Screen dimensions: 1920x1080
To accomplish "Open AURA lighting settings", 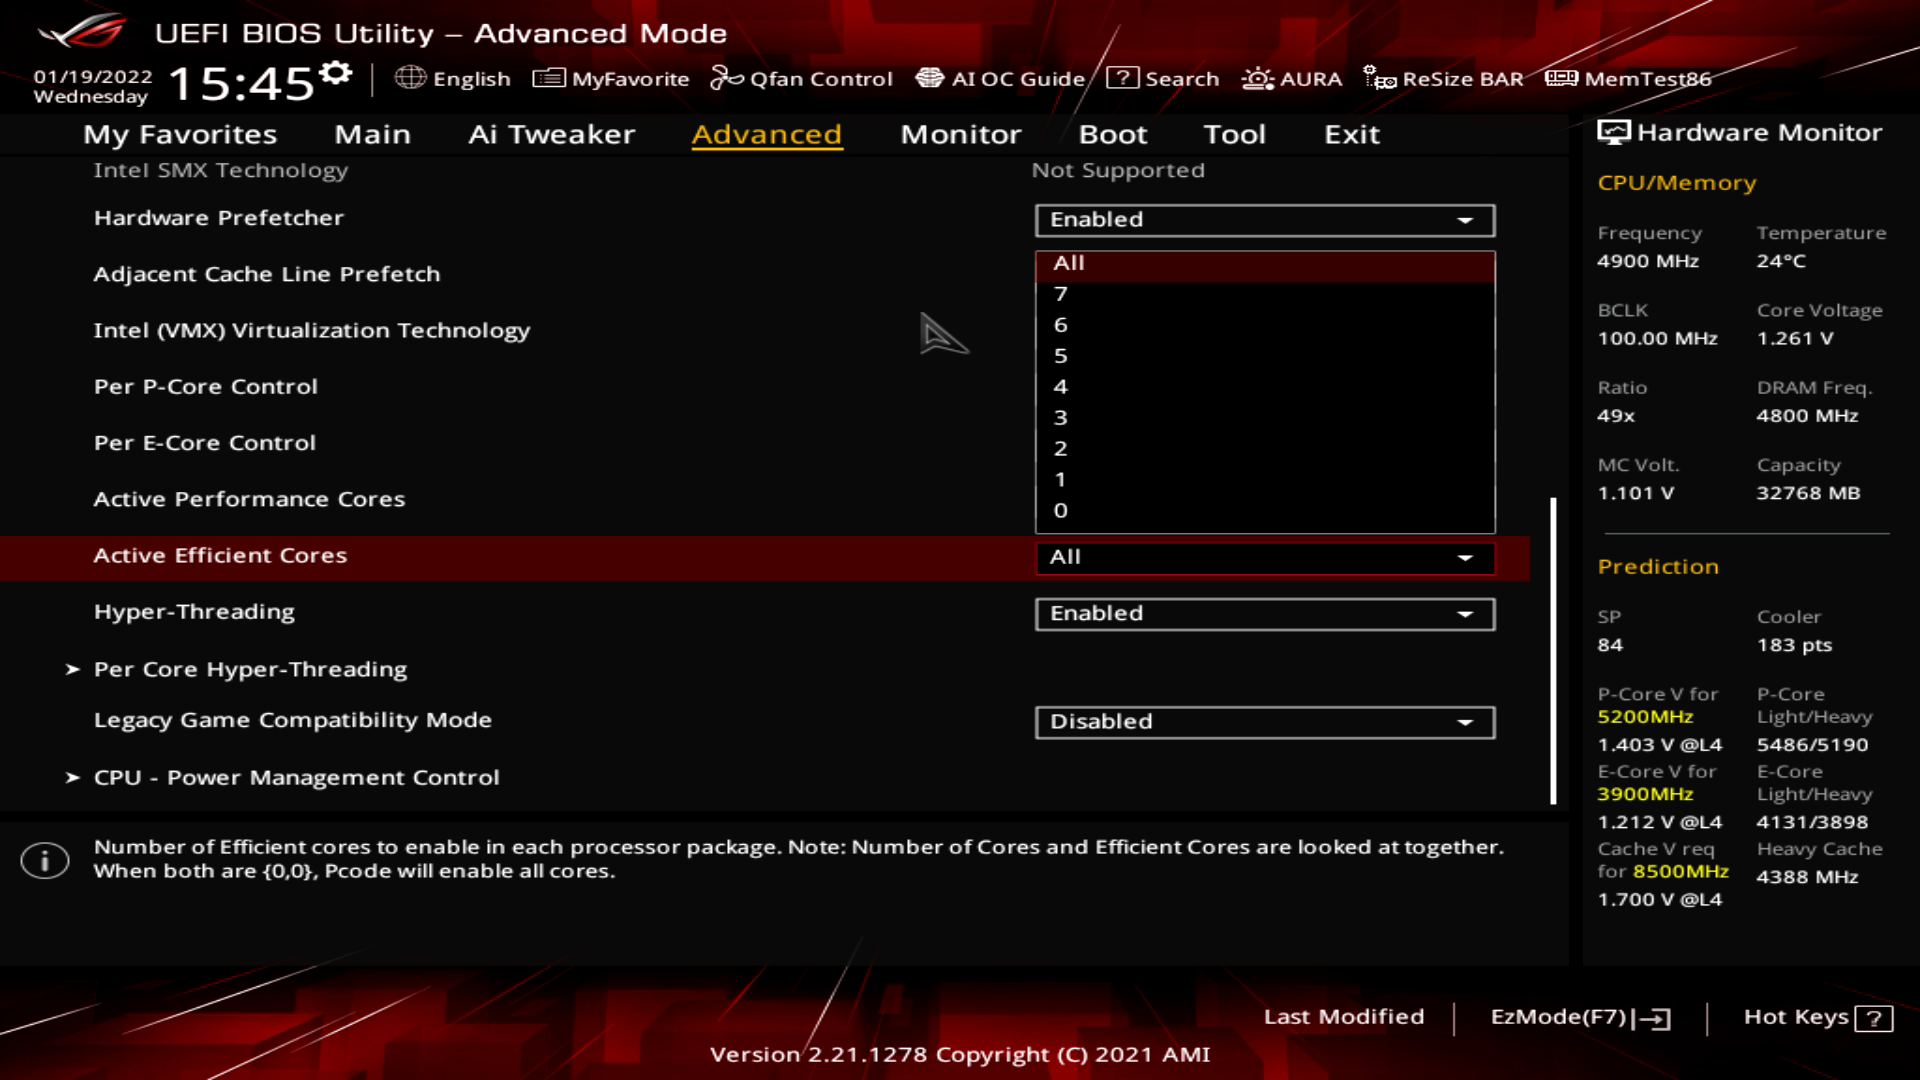I will [x=1292, y=78].
